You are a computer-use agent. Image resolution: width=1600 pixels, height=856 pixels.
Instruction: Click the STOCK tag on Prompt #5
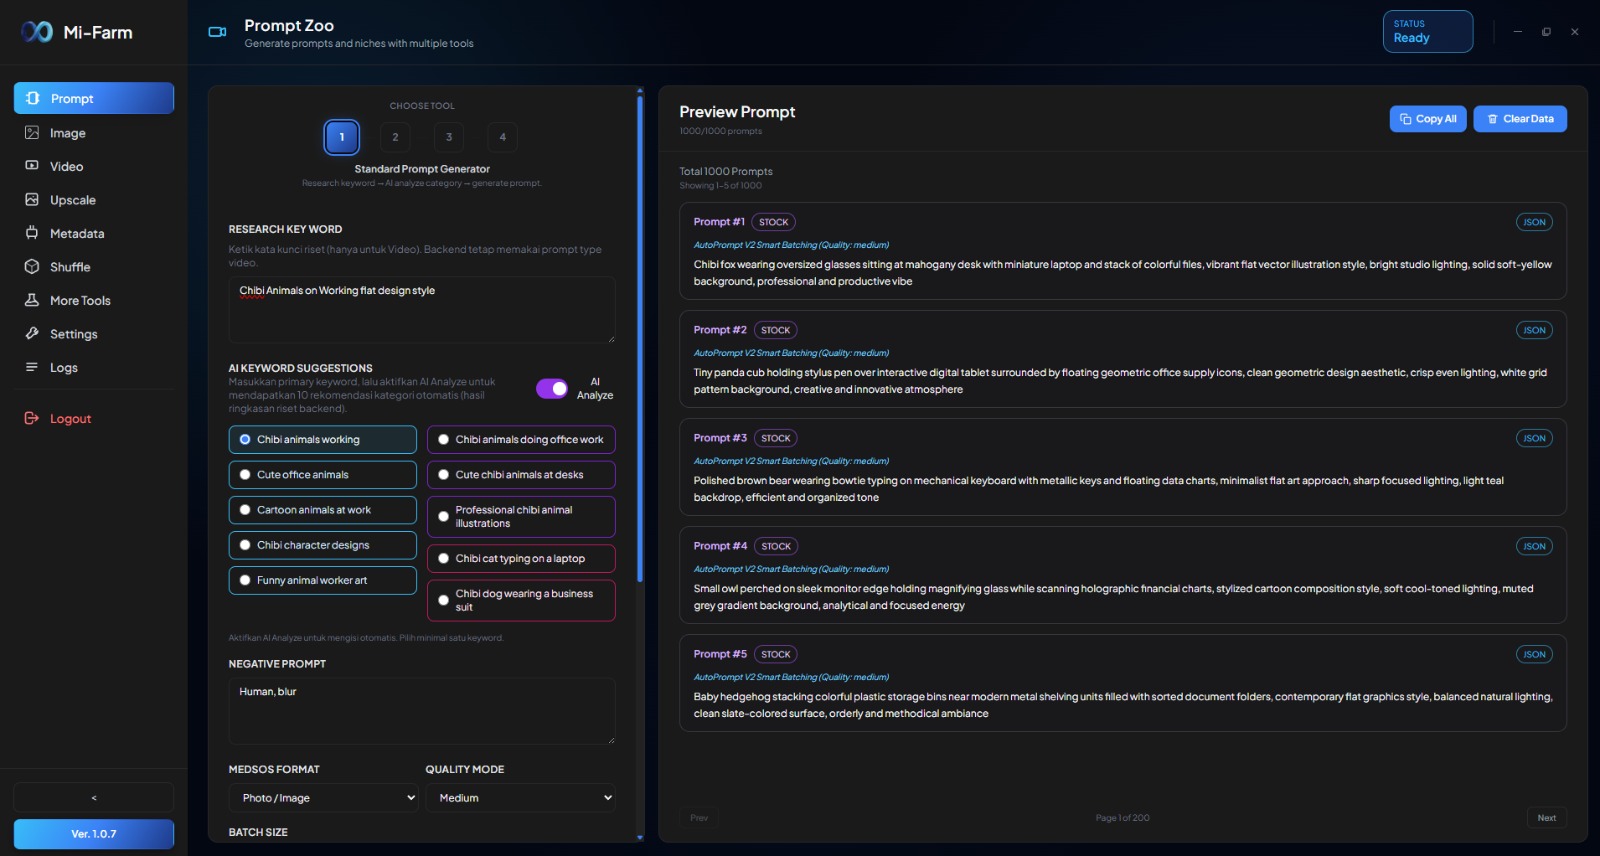(x=776, y=654)
